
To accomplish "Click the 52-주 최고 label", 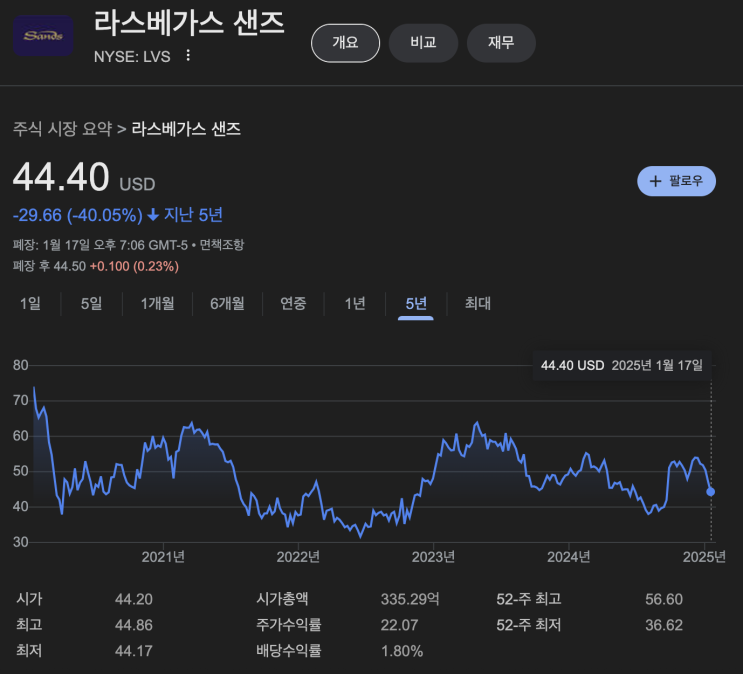I will pyautogui.click(x=529, y=599).
